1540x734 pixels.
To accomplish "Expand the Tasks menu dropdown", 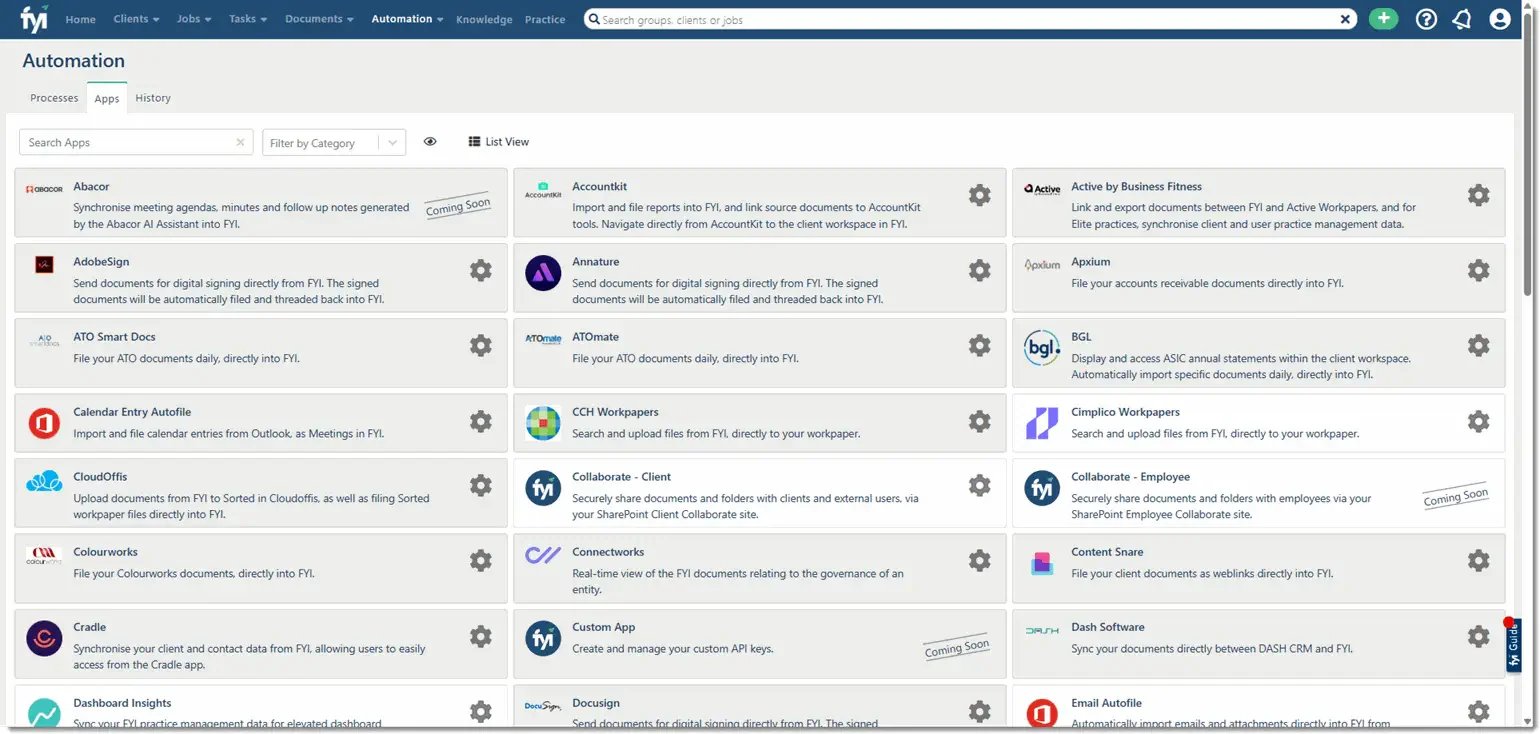I will pyautogui.click(x=248, y=19).
